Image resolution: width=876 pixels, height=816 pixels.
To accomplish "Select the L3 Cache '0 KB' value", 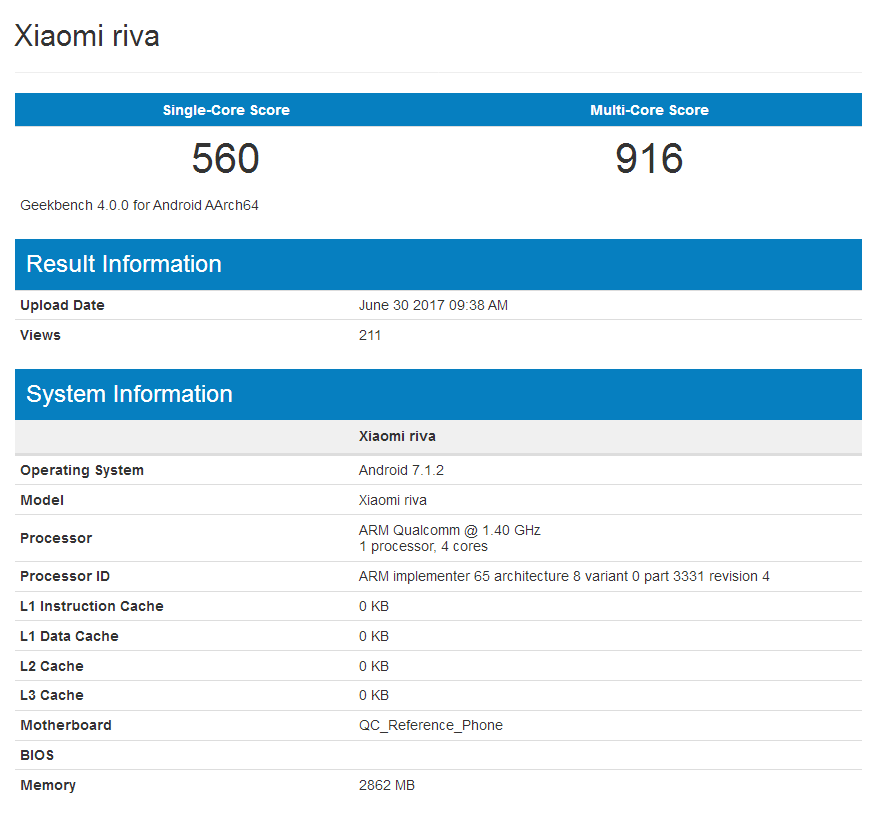I will pyautogui.click(x=374, y=695).
